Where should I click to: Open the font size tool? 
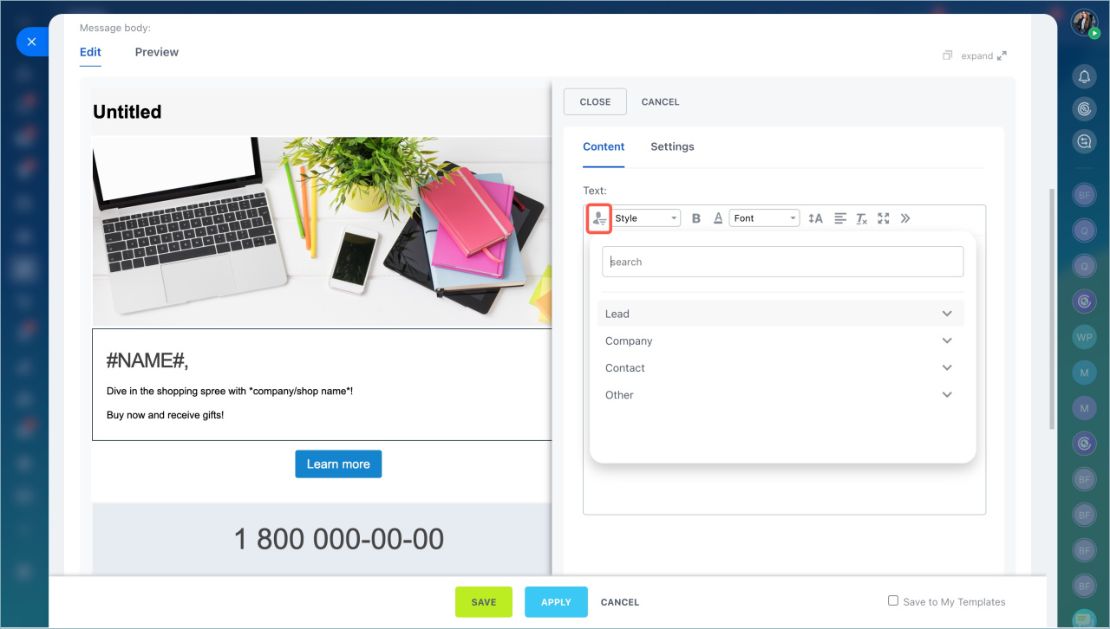(x=816, y=219)
